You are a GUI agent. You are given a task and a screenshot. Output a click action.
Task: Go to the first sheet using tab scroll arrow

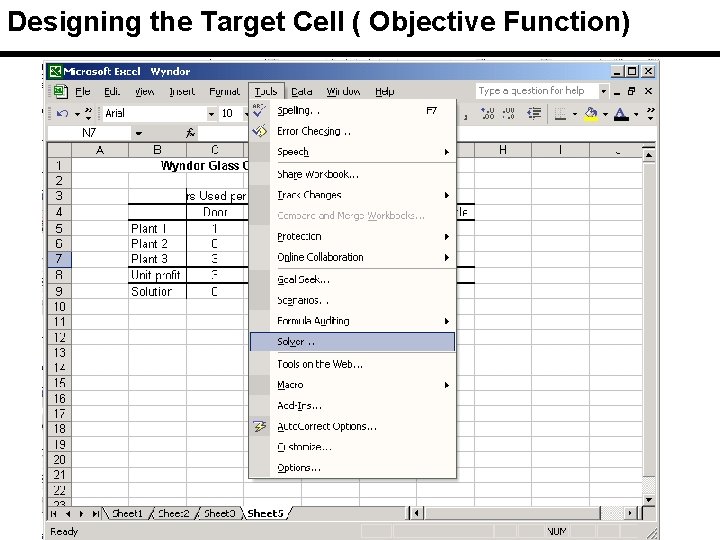tap(54, 514)
